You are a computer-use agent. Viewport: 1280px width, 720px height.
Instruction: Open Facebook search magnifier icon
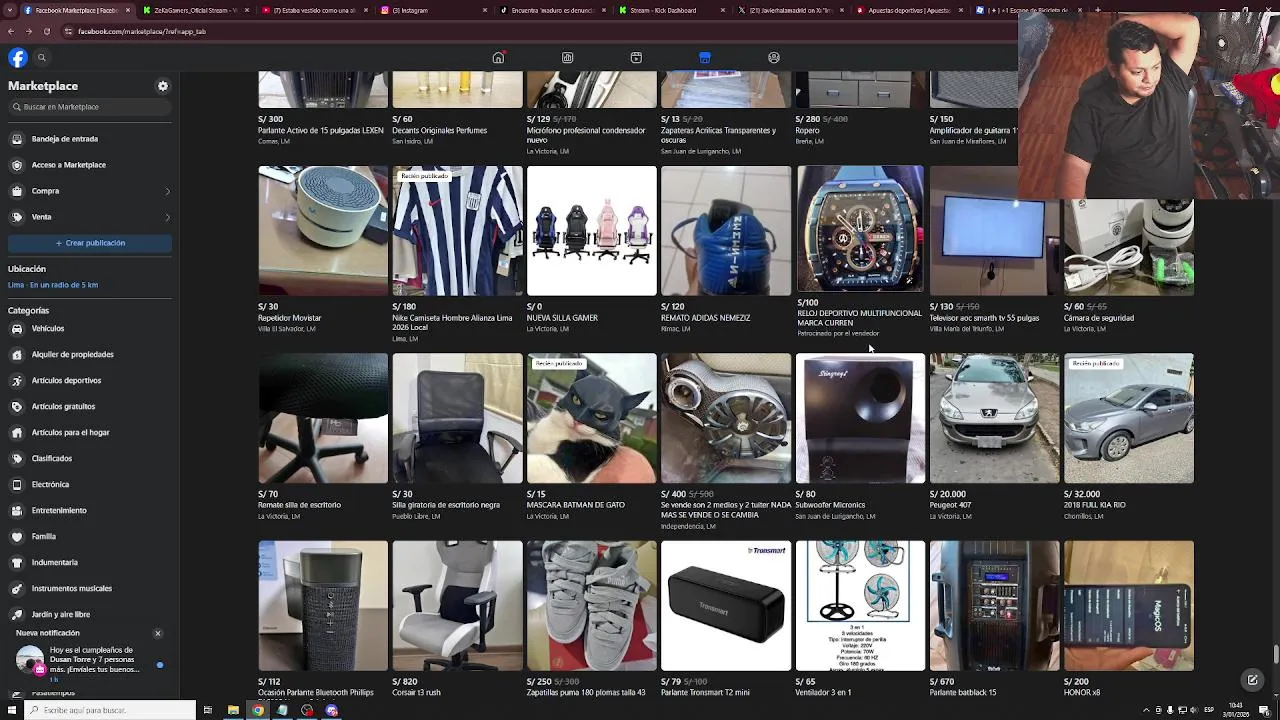[x=42, y=58]
